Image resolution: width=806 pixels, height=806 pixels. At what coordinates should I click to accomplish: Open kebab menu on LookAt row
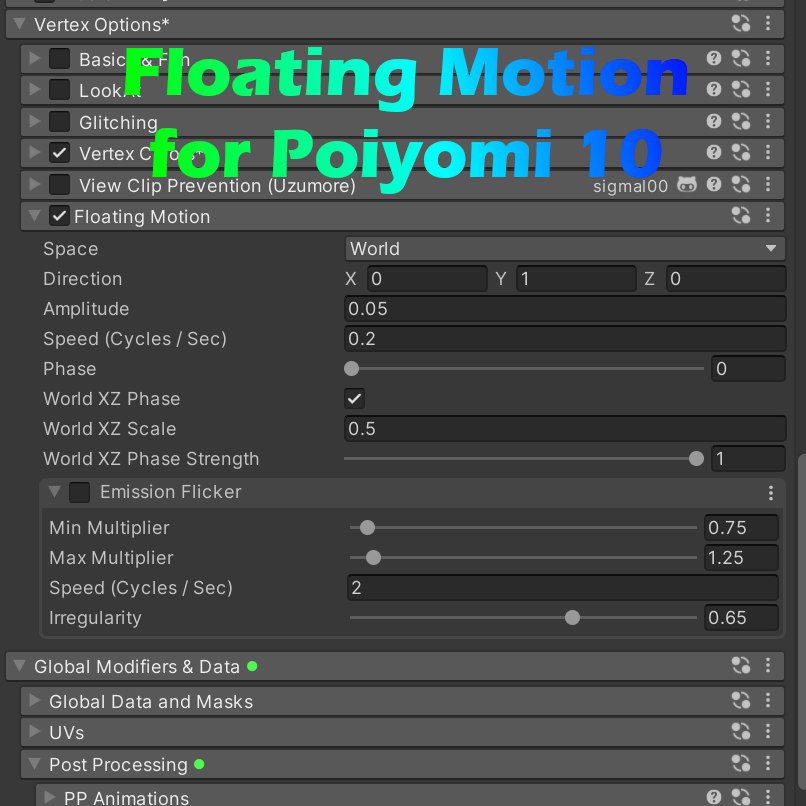tap(767, 89)
